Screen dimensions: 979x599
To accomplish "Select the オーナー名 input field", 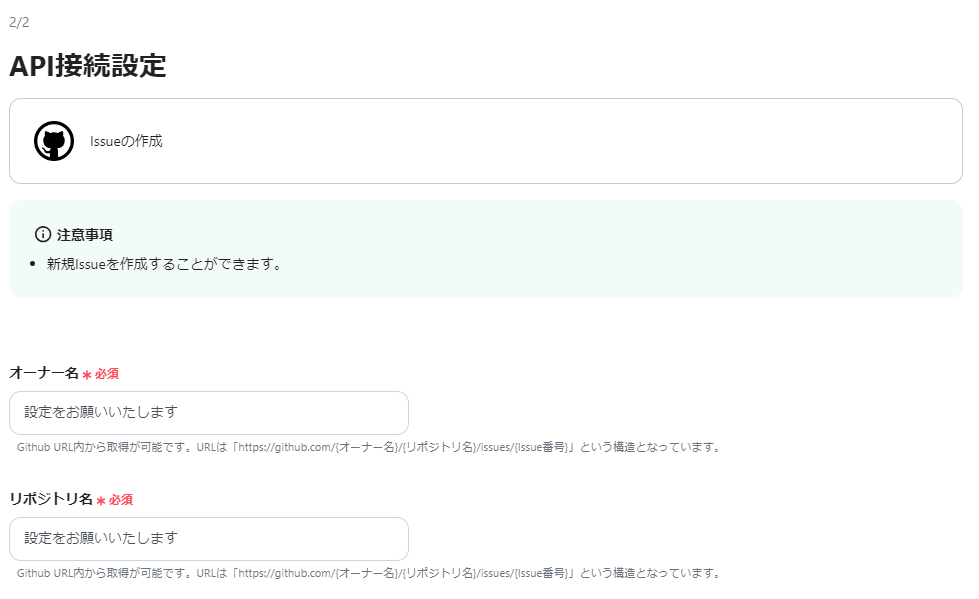I will tap(207, 412).
